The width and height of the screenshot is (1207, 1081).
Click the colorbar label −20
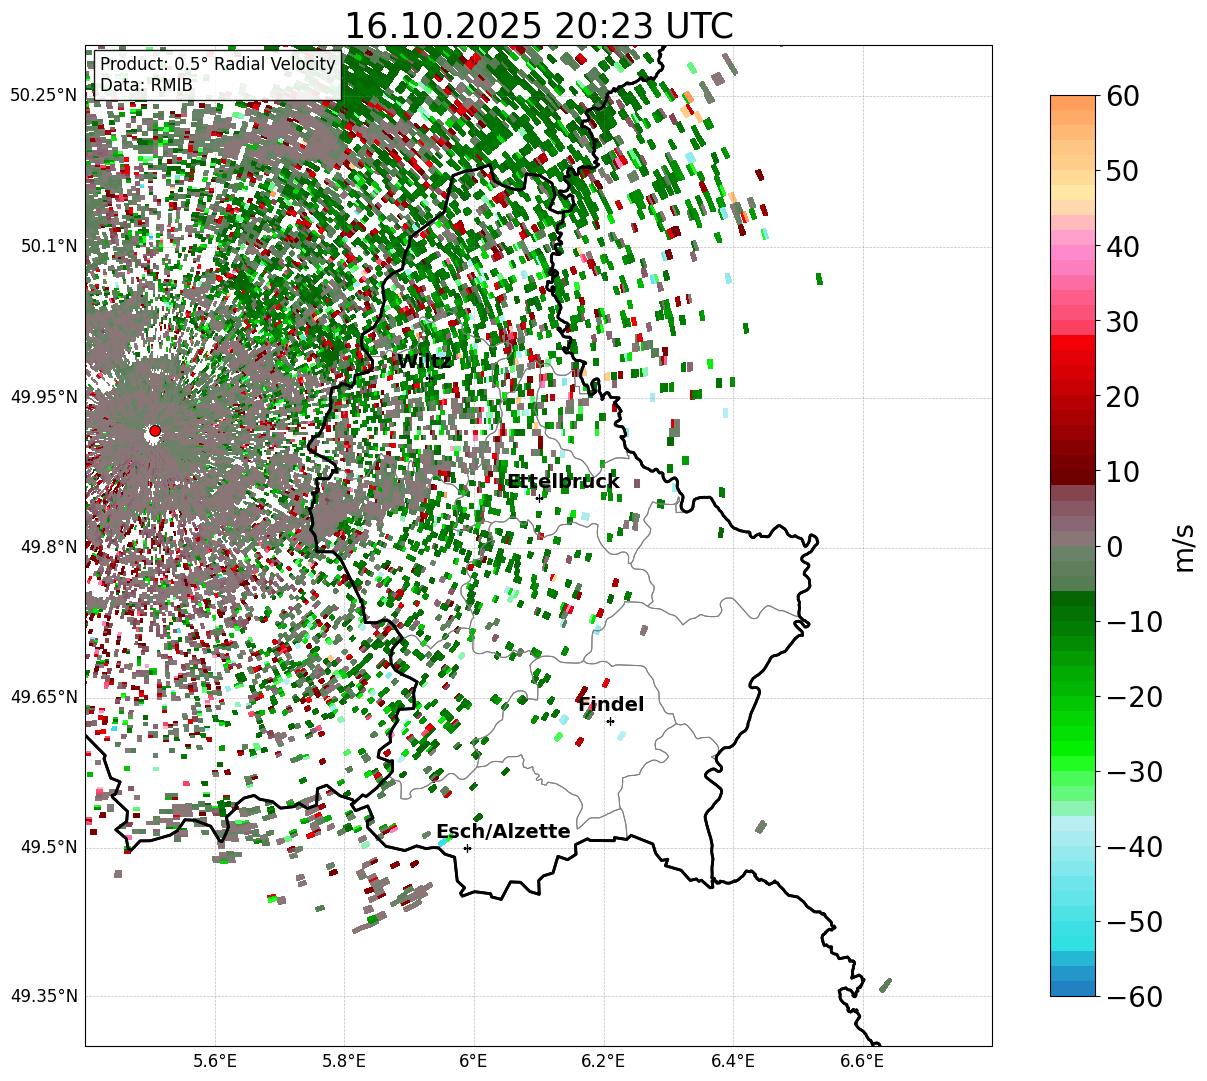click(x=1134, y=697)
